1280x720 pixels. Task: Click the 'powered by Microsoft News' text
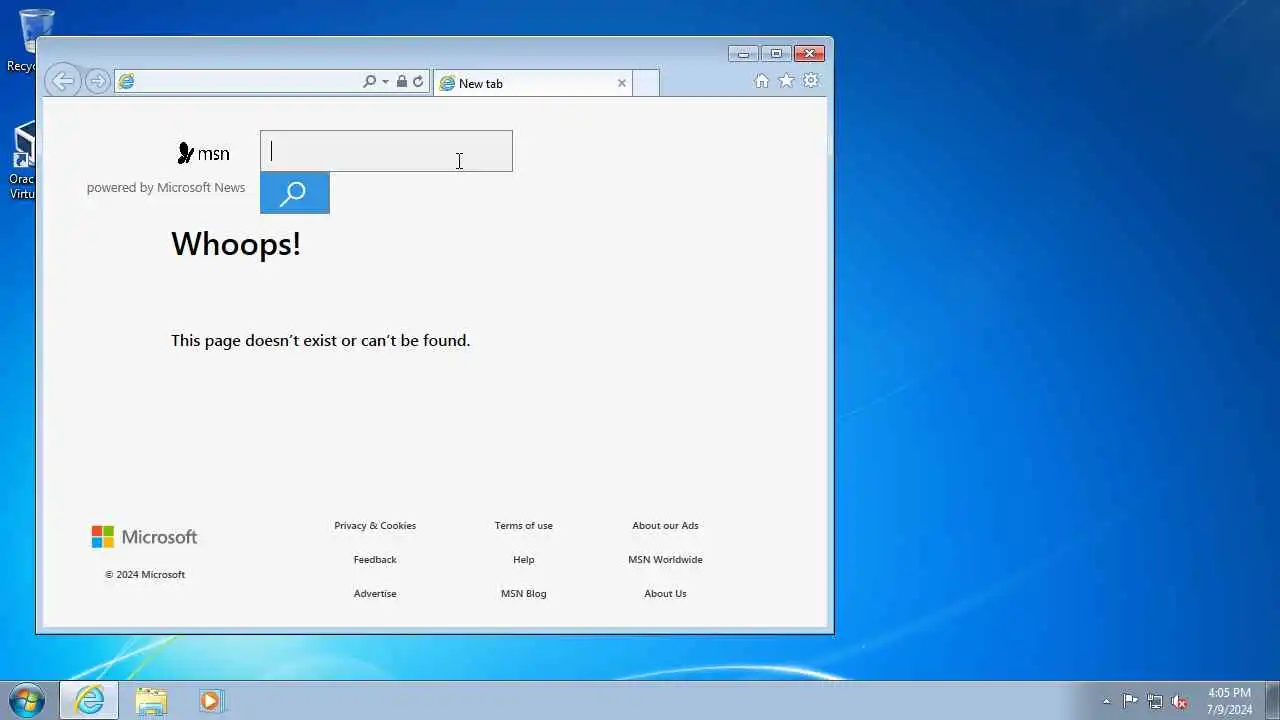[x=166, y=187]
